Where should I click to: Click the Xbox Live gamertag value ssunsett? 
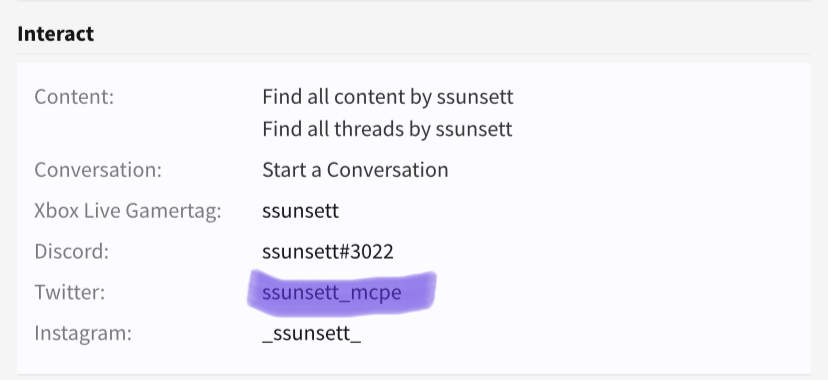[x=300, y=211]
